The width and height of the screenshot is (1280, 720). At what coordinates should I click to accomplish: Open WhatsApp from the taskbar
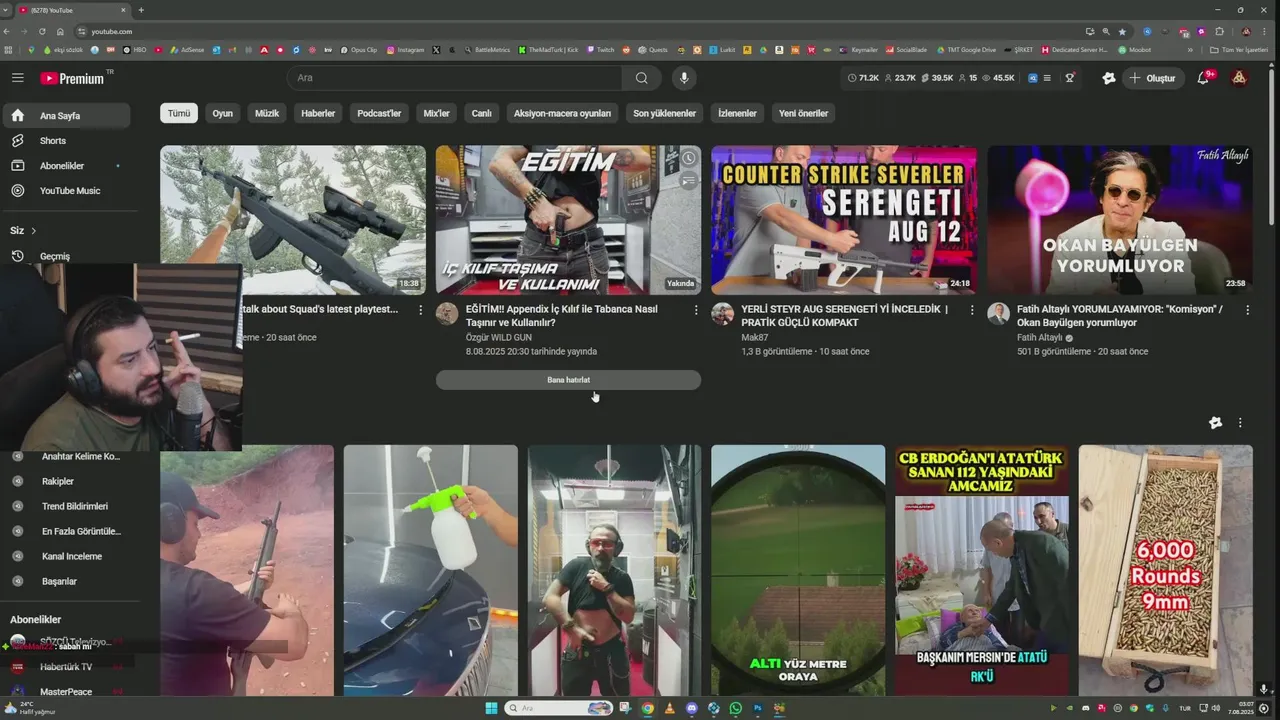tap(735, 708)
